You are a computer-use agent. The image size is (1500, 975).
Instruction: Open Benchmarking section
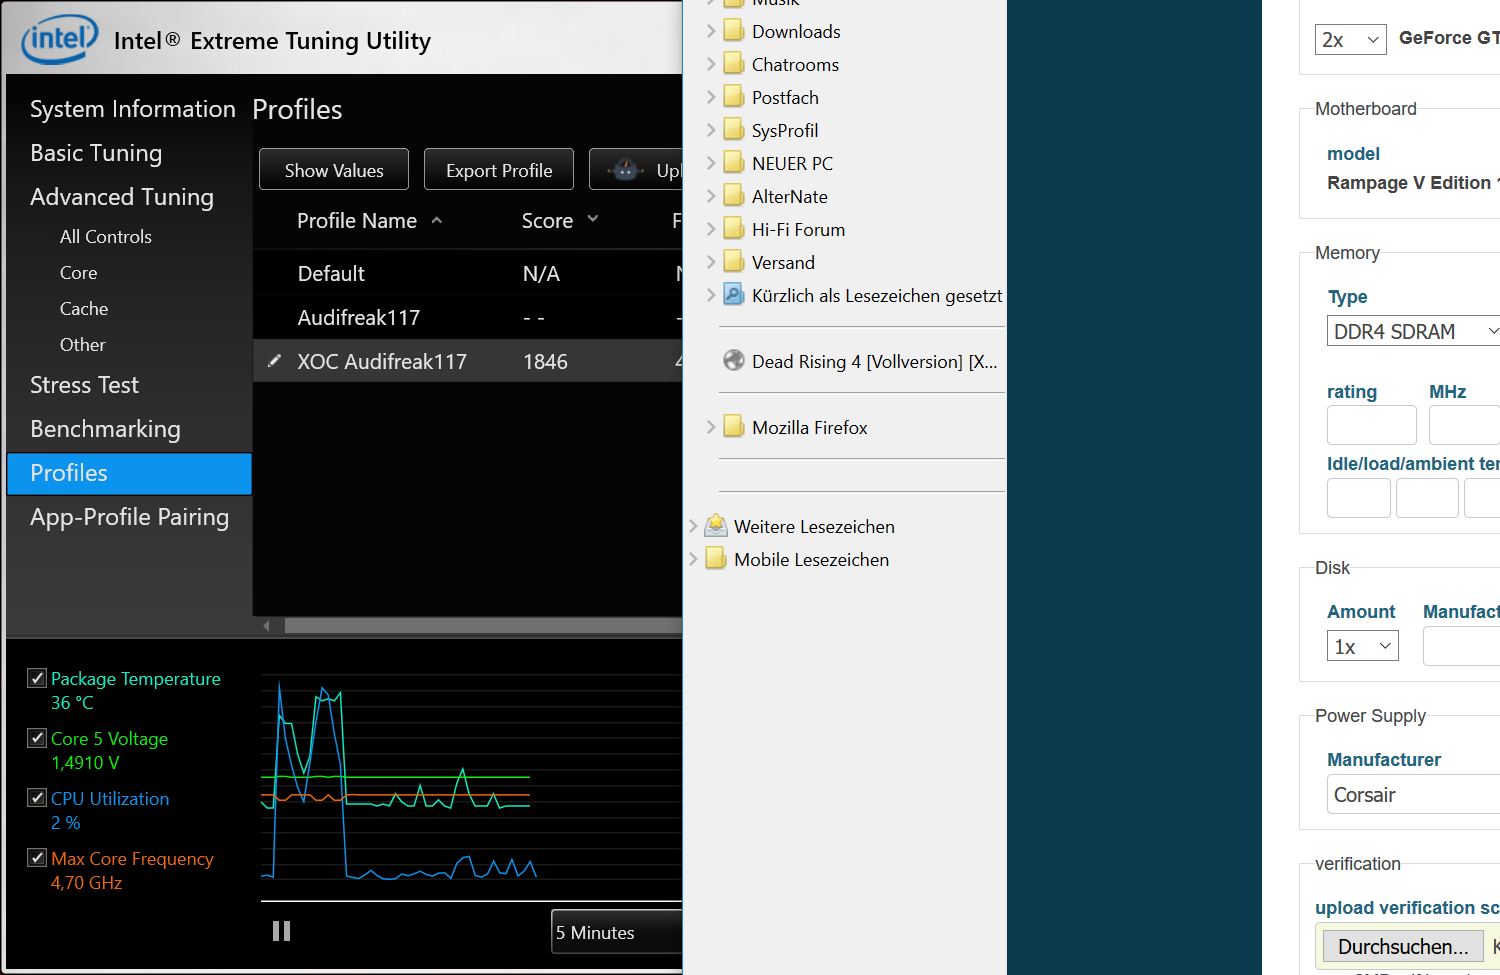105,429
